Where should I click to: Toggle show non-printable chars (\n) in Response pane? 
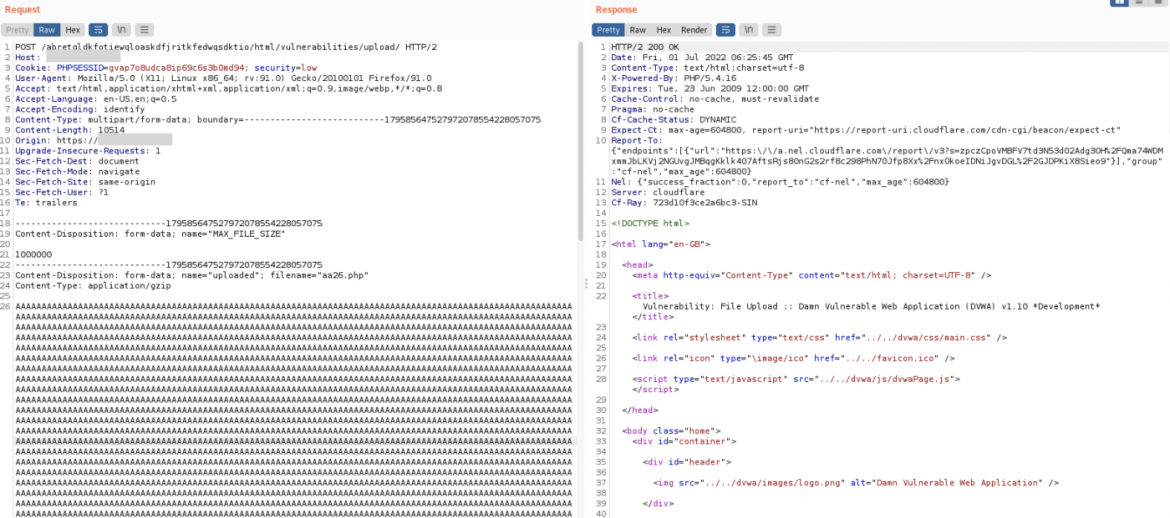pos(748,30)
